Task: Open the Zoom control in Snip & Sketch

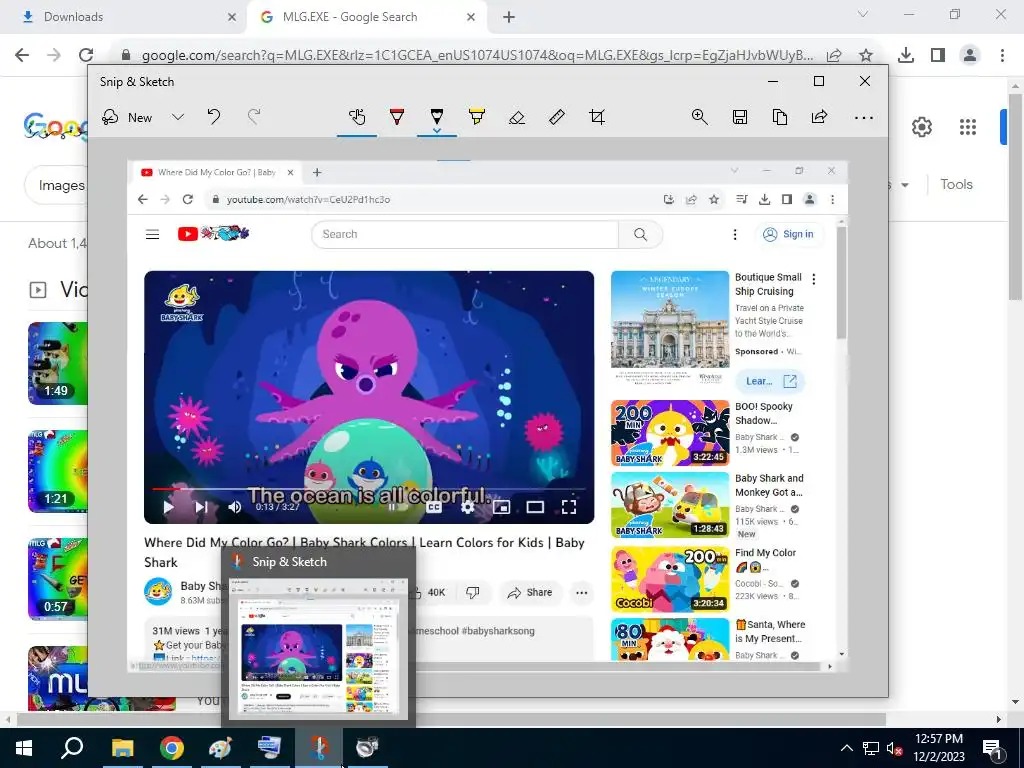Action: point(699,118)
